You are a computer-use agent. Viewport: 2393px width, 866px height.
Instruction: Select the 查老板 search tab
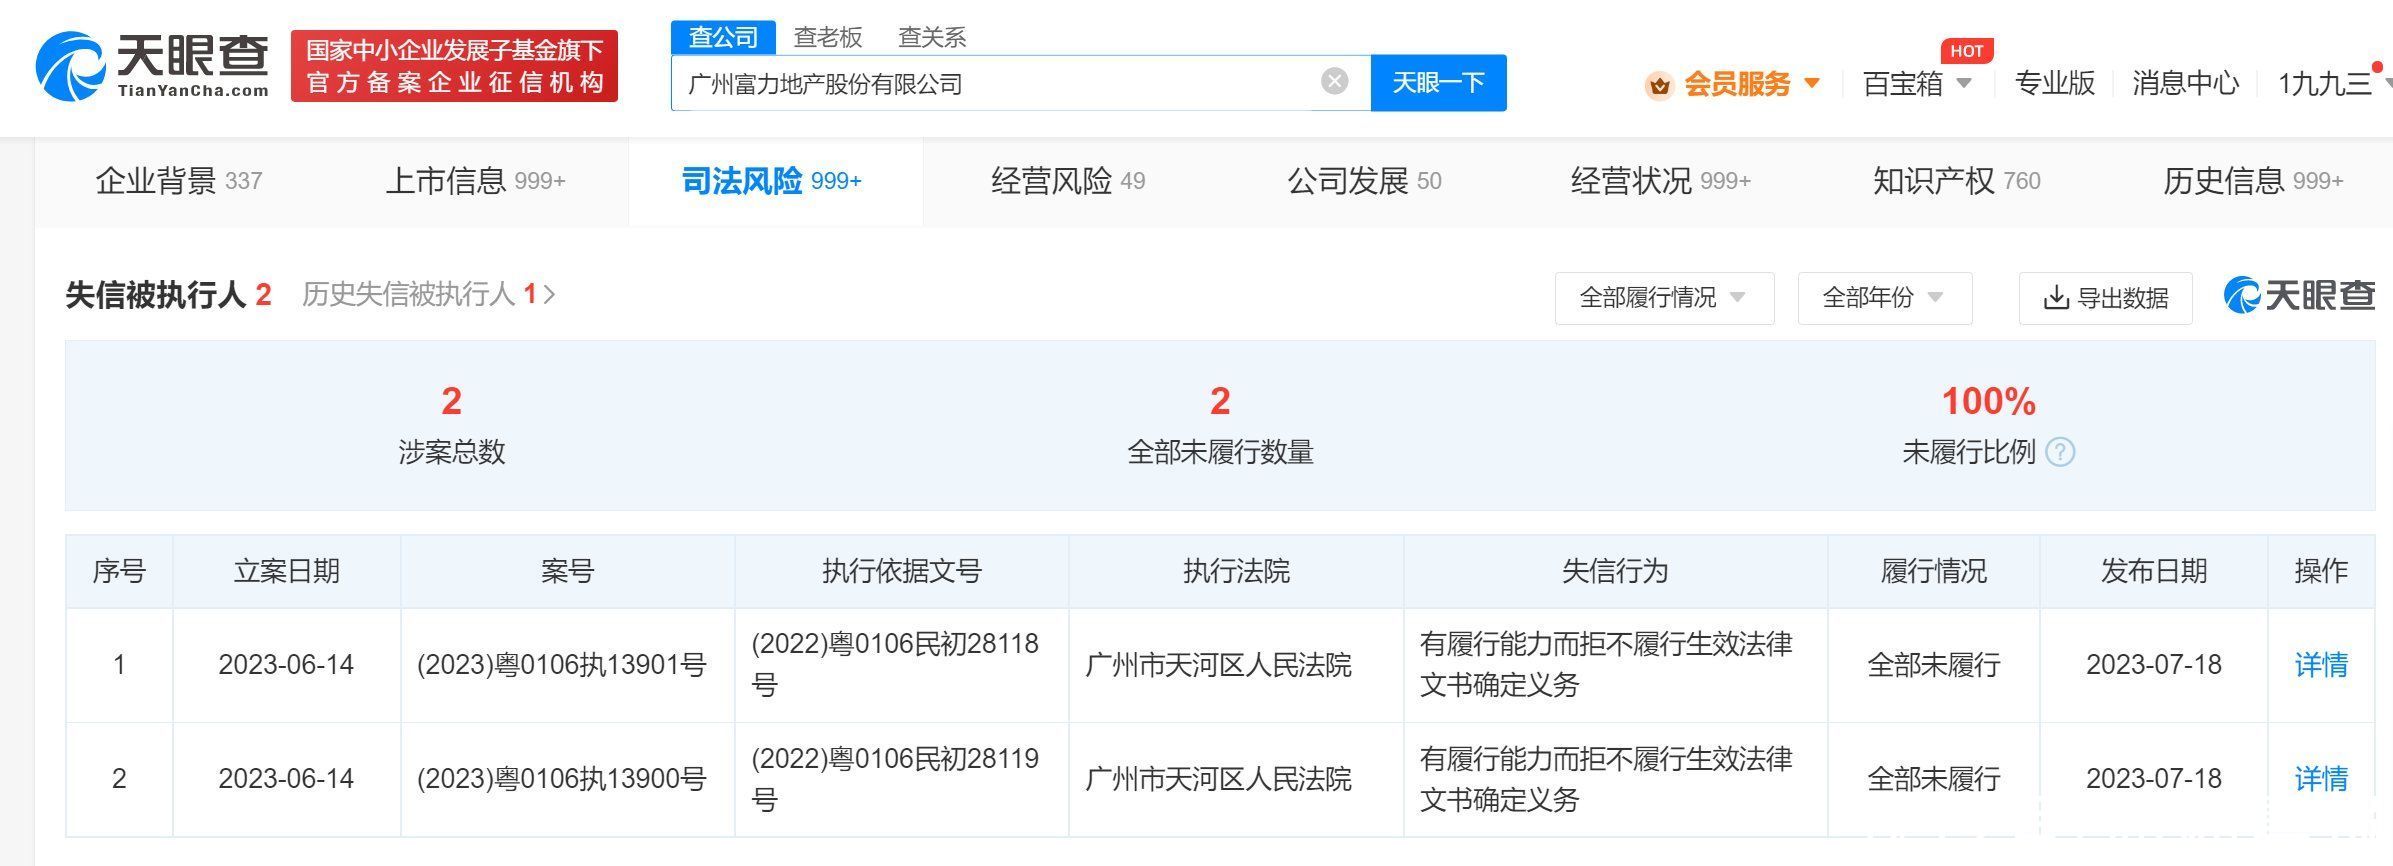pos(827,37)
